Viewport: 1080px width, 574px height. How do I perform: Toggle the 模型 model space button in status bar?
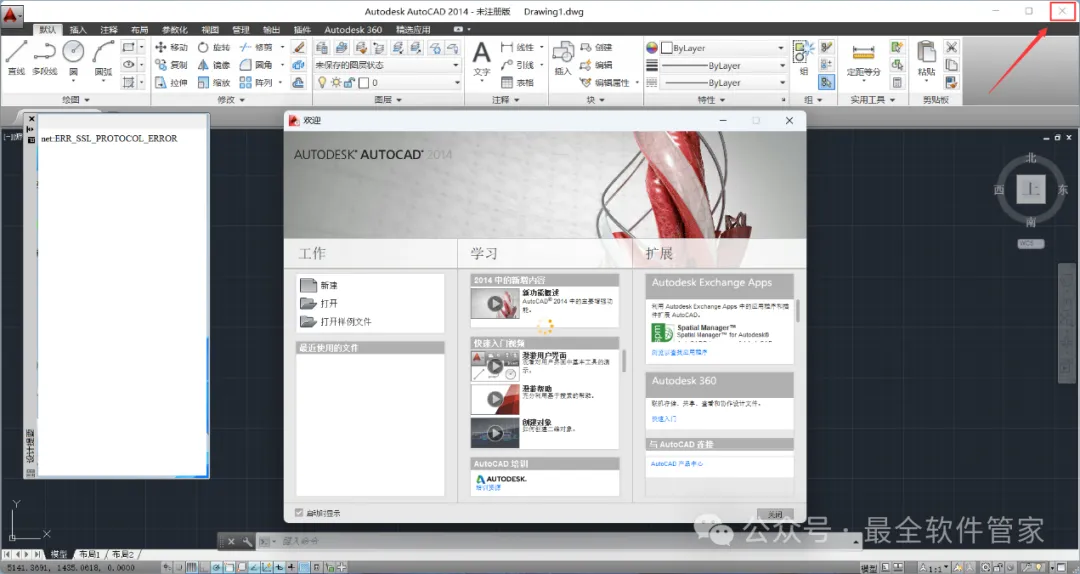869,568
